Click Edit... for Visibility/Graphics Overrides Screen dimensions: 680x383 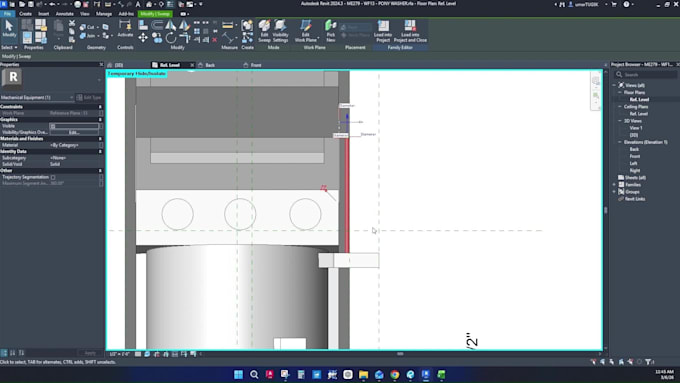tap(74, 132)
